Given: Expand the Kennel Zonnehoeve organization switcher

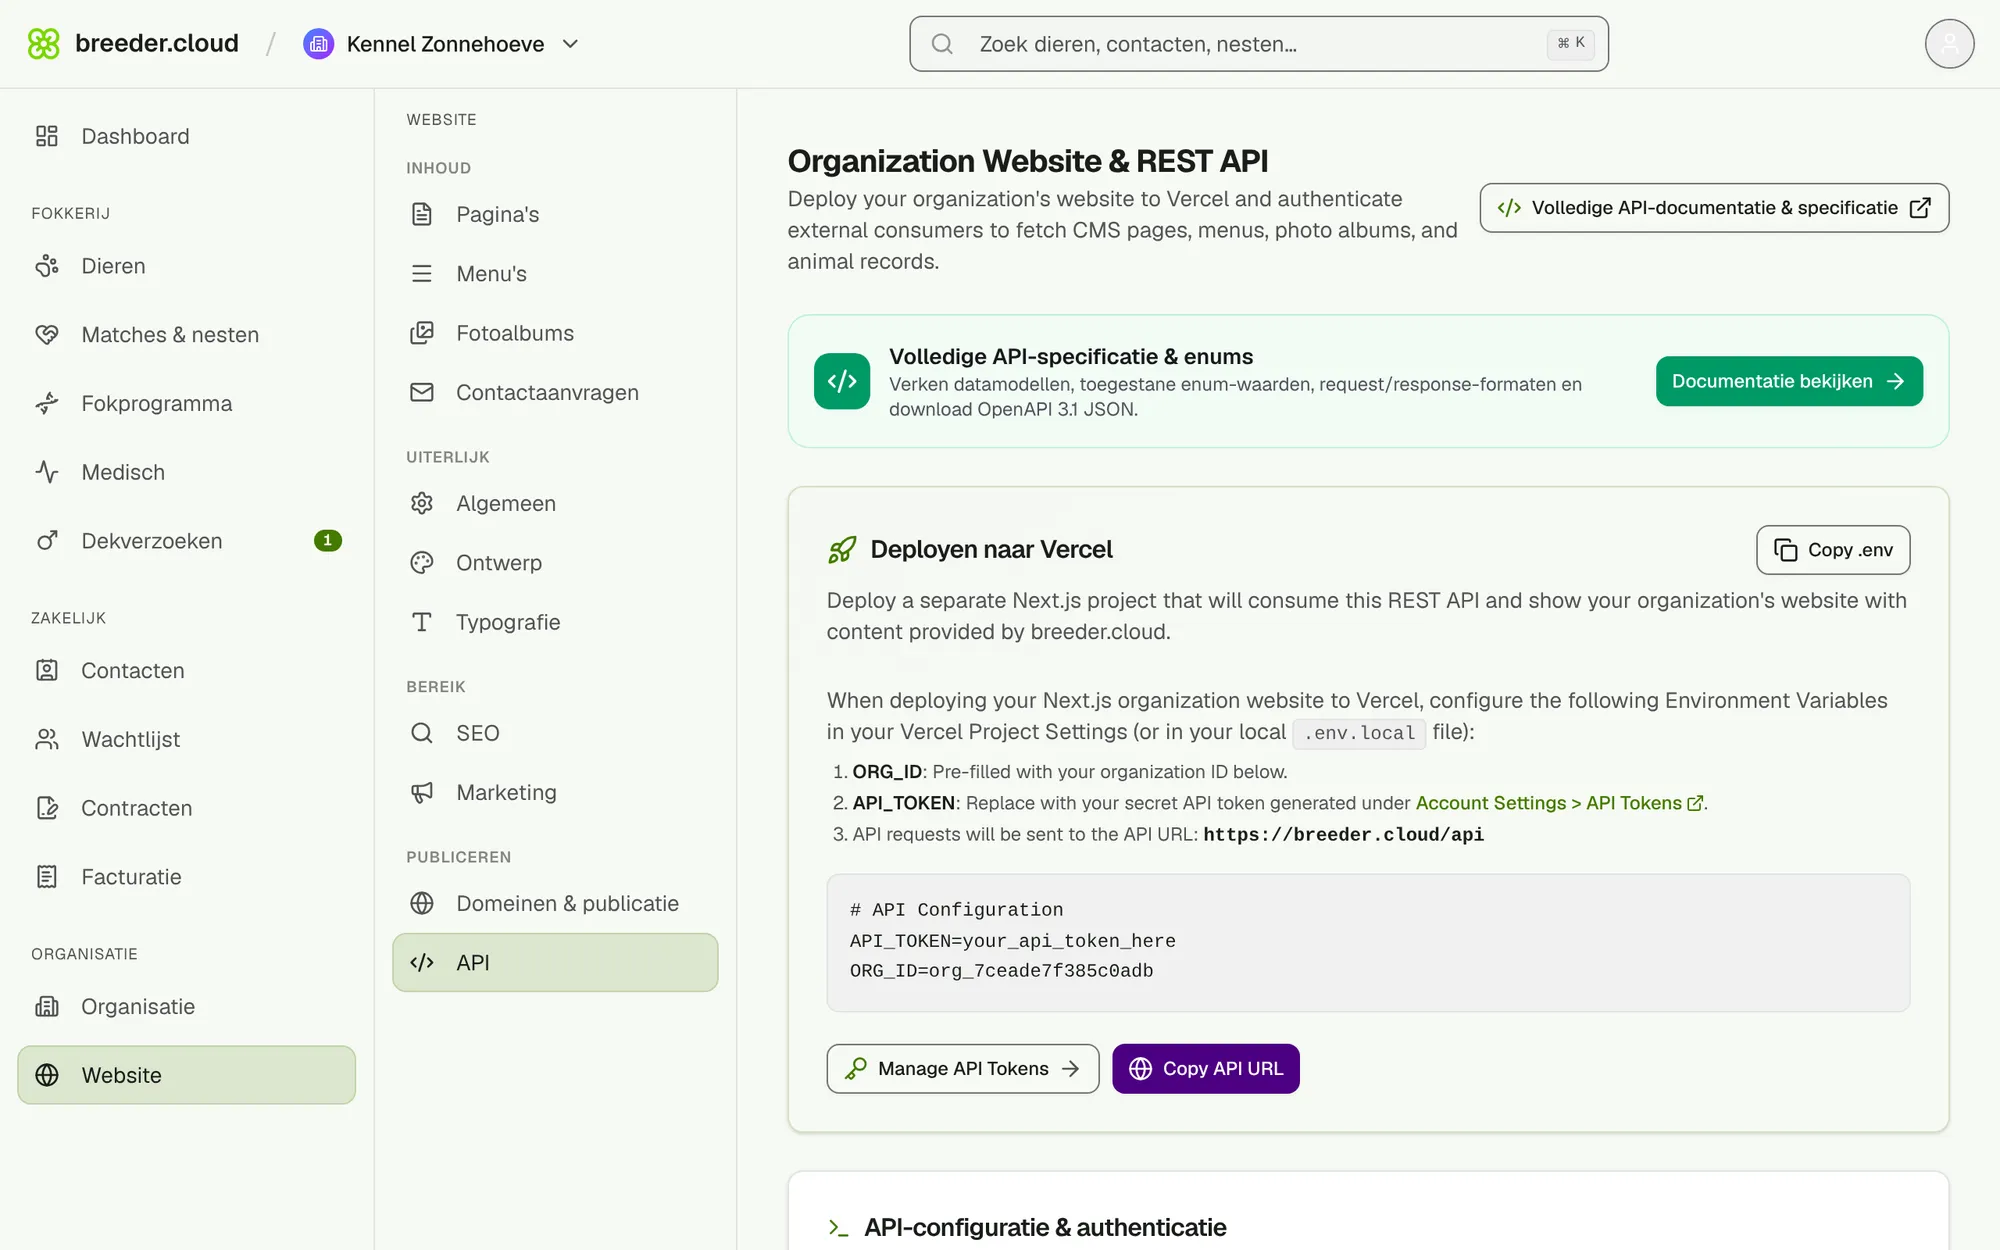Looking at the screenshot, I should tap(441, 44).
